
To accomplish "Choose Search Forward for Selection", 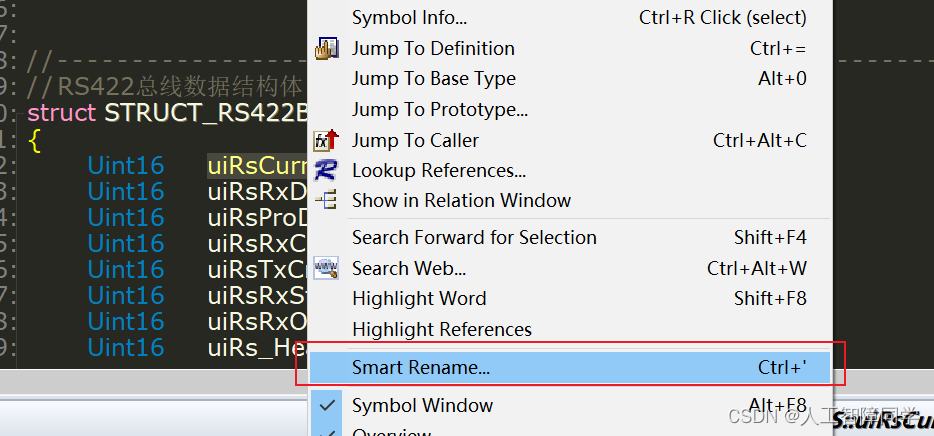I will point(569,238).
